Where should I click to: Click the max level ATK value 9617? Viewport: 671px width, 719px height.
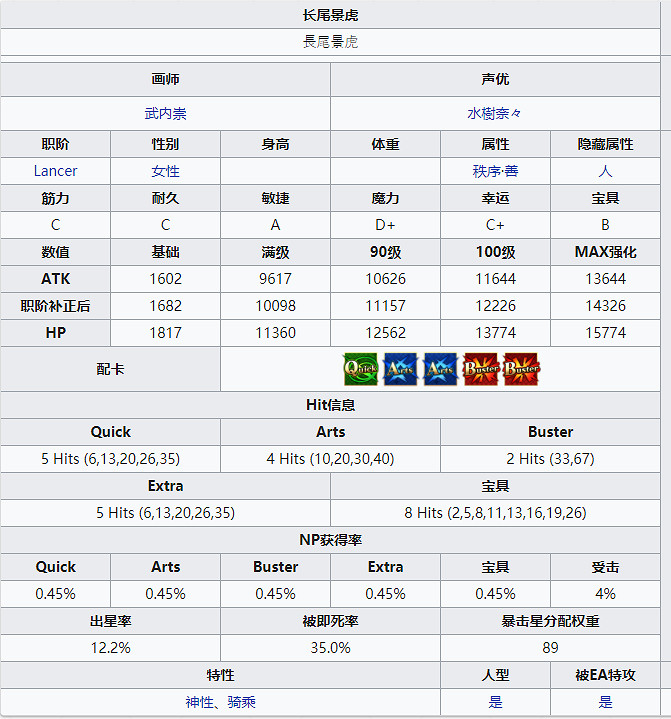point(275,279)
